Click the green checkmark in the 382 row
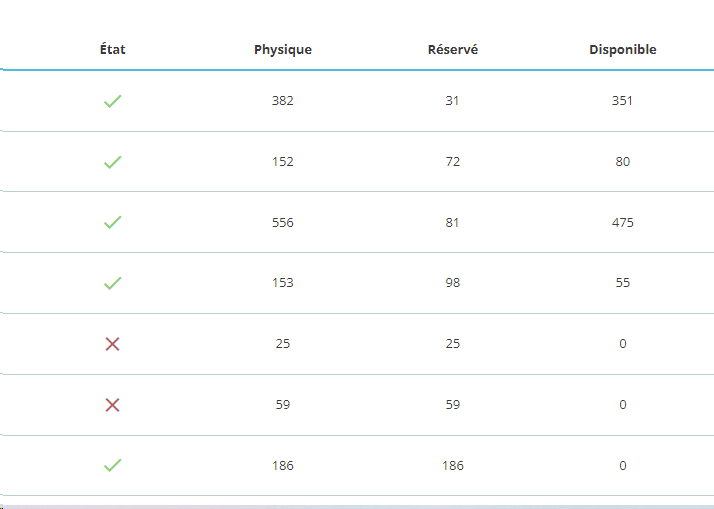This screenshot has width=714, height=509. click(x=113, y=101)
